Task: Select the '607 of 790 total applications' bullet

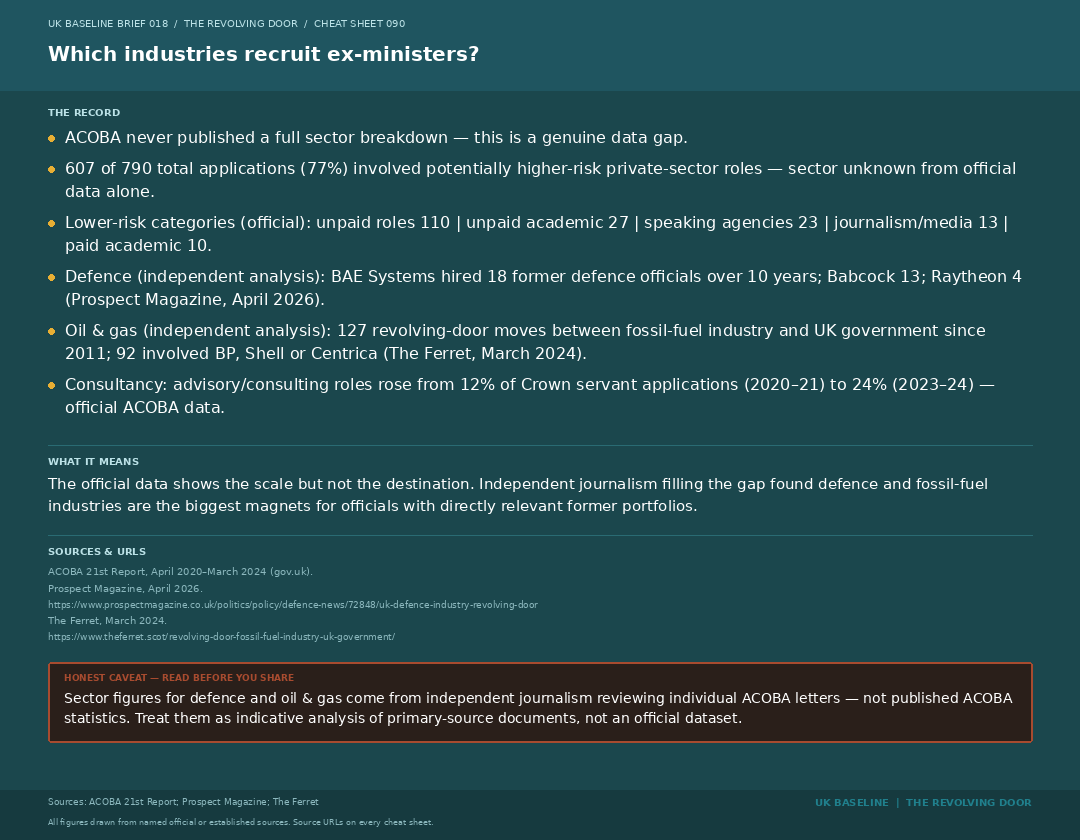Action: (x=541, y=180)
